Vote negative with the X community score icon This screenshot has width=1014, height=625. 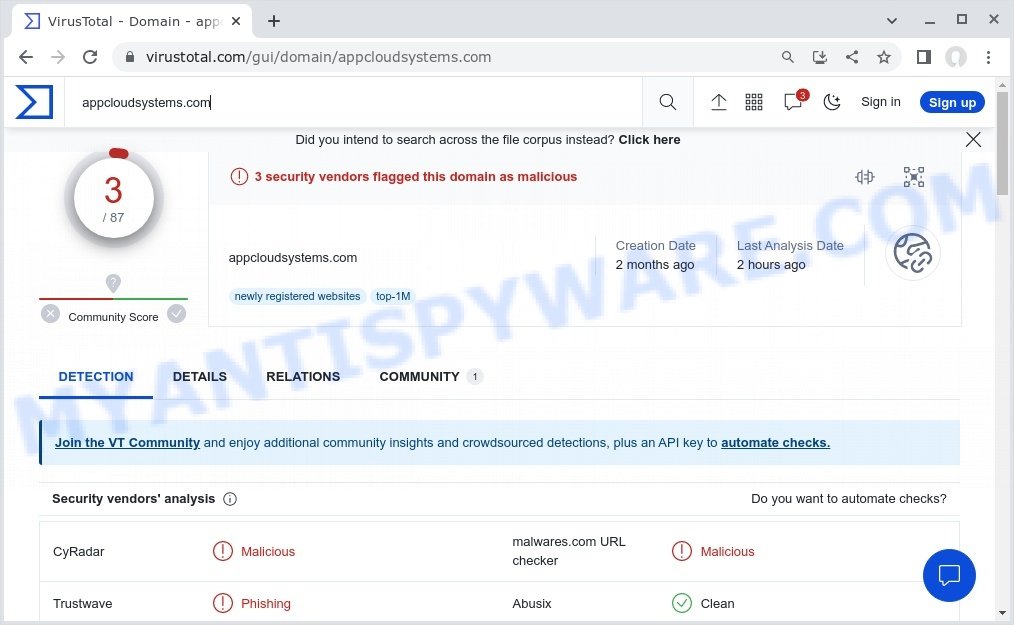50,314
